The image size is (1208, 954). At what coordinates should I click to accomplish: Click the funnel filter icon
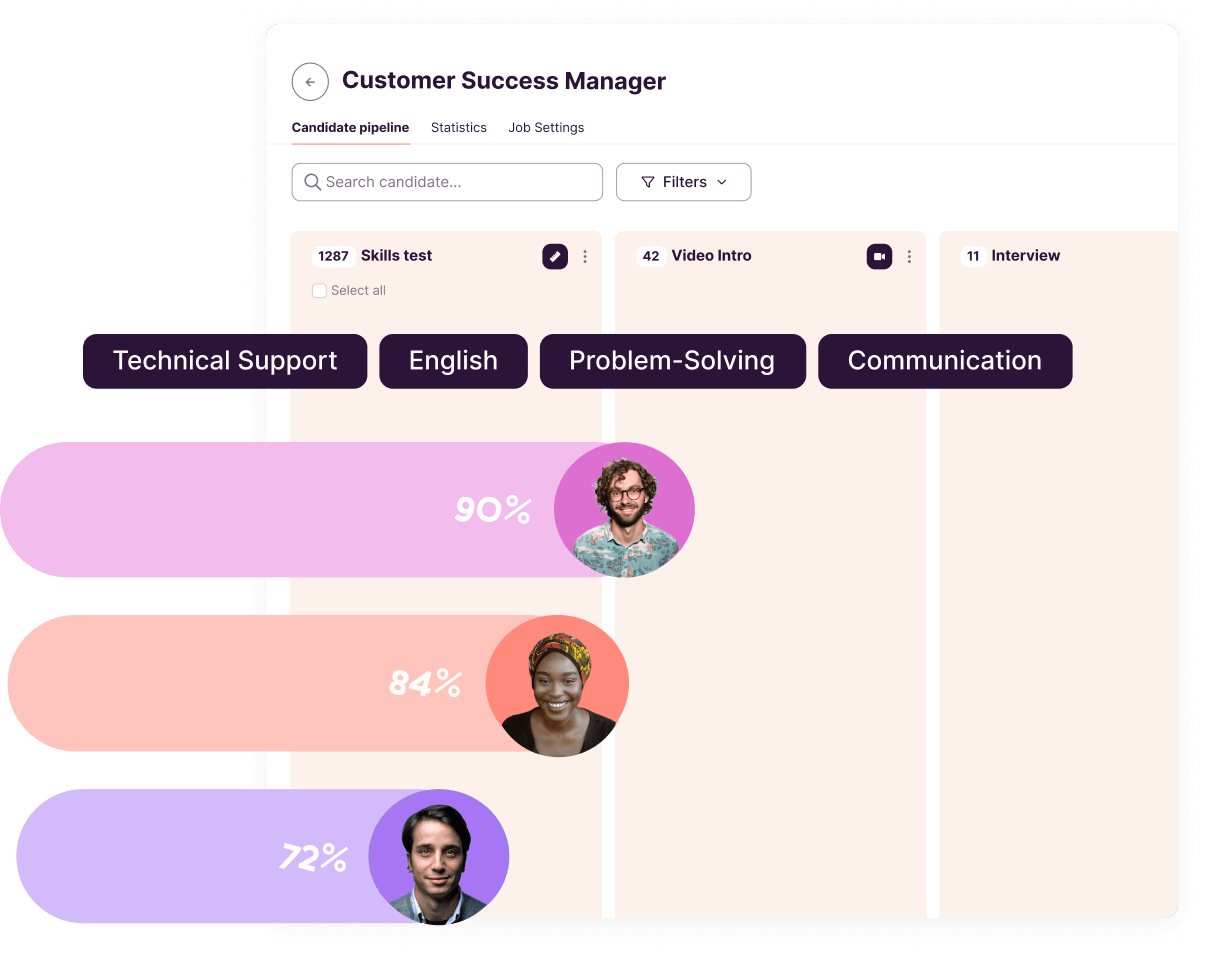(648, 182)
